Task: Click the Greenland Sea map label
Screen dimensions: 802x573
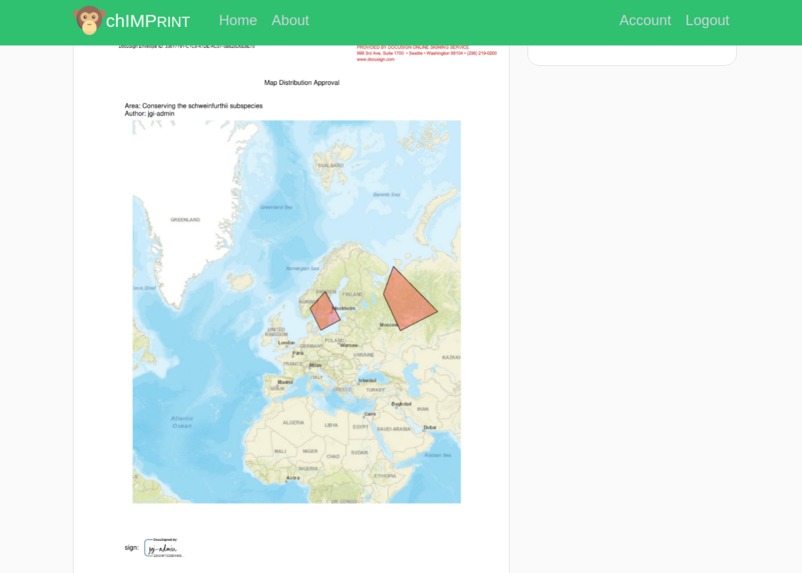Action: click(x=276, y=207)
